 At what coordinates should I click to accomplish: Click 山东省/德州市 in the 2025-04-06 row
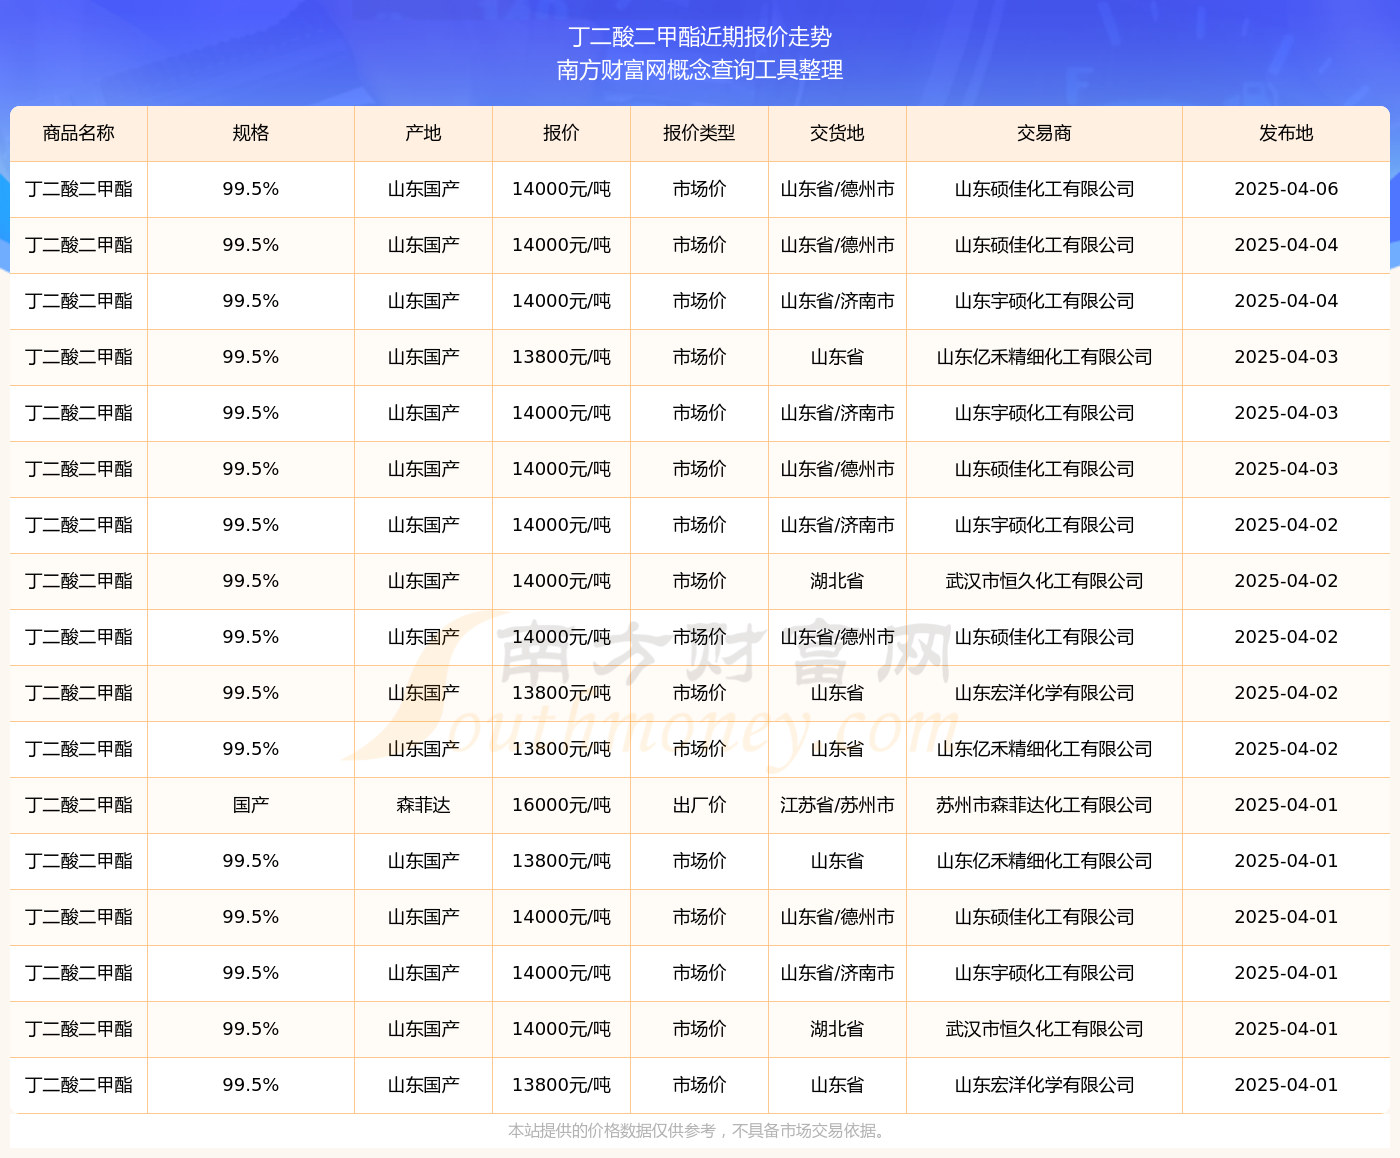[837, 189]
